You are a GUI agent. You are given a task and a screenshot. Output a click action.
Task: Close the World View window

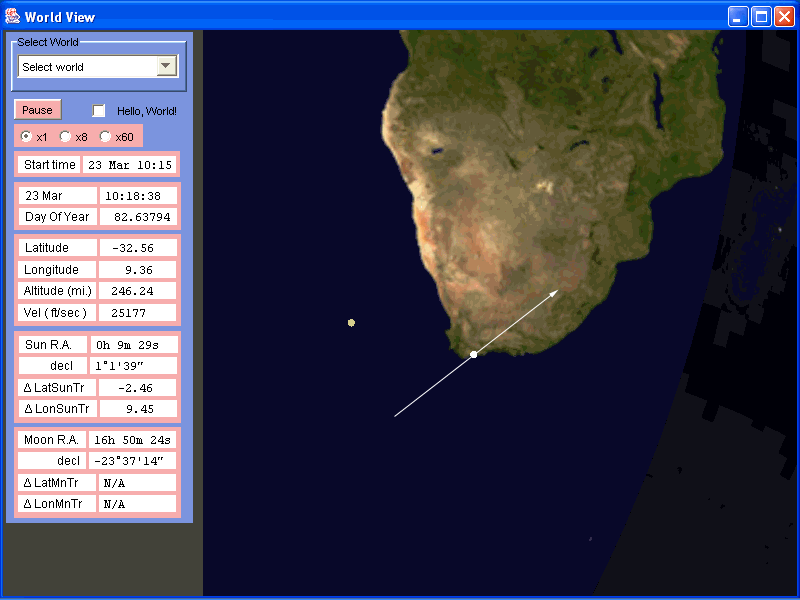783,16
